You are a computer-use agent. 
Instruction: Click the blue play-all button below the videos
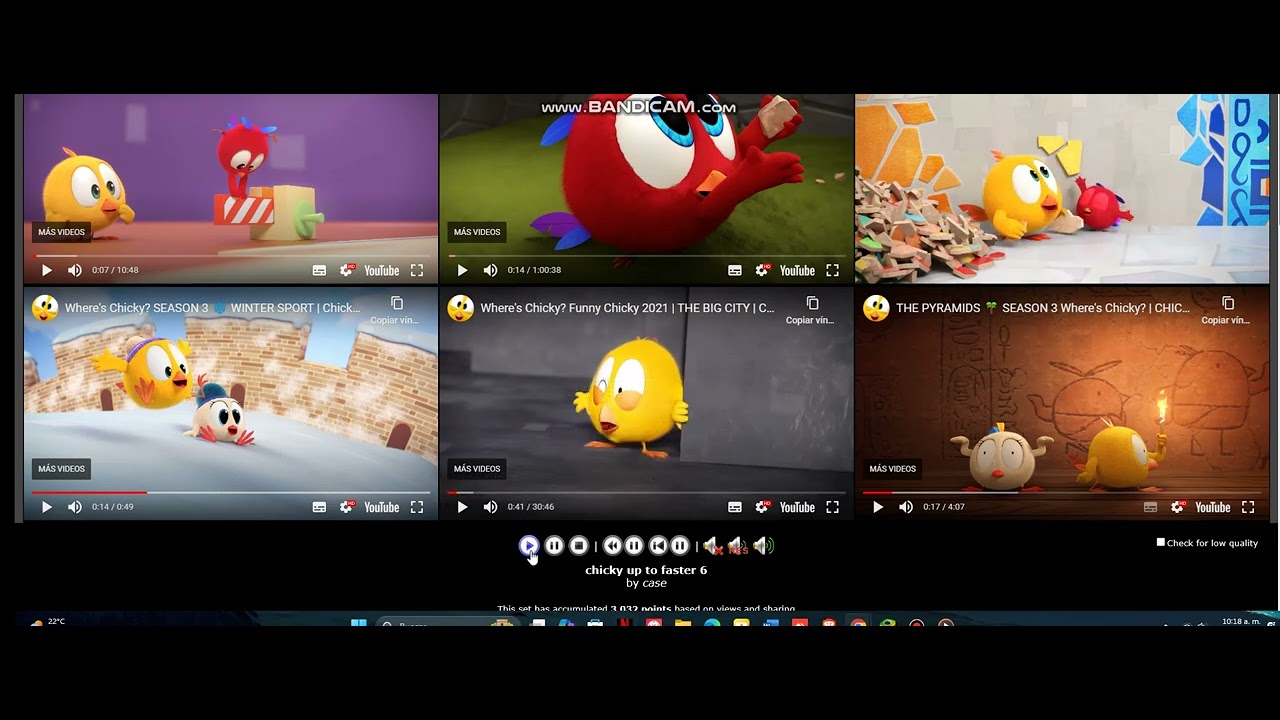point(529,545)
